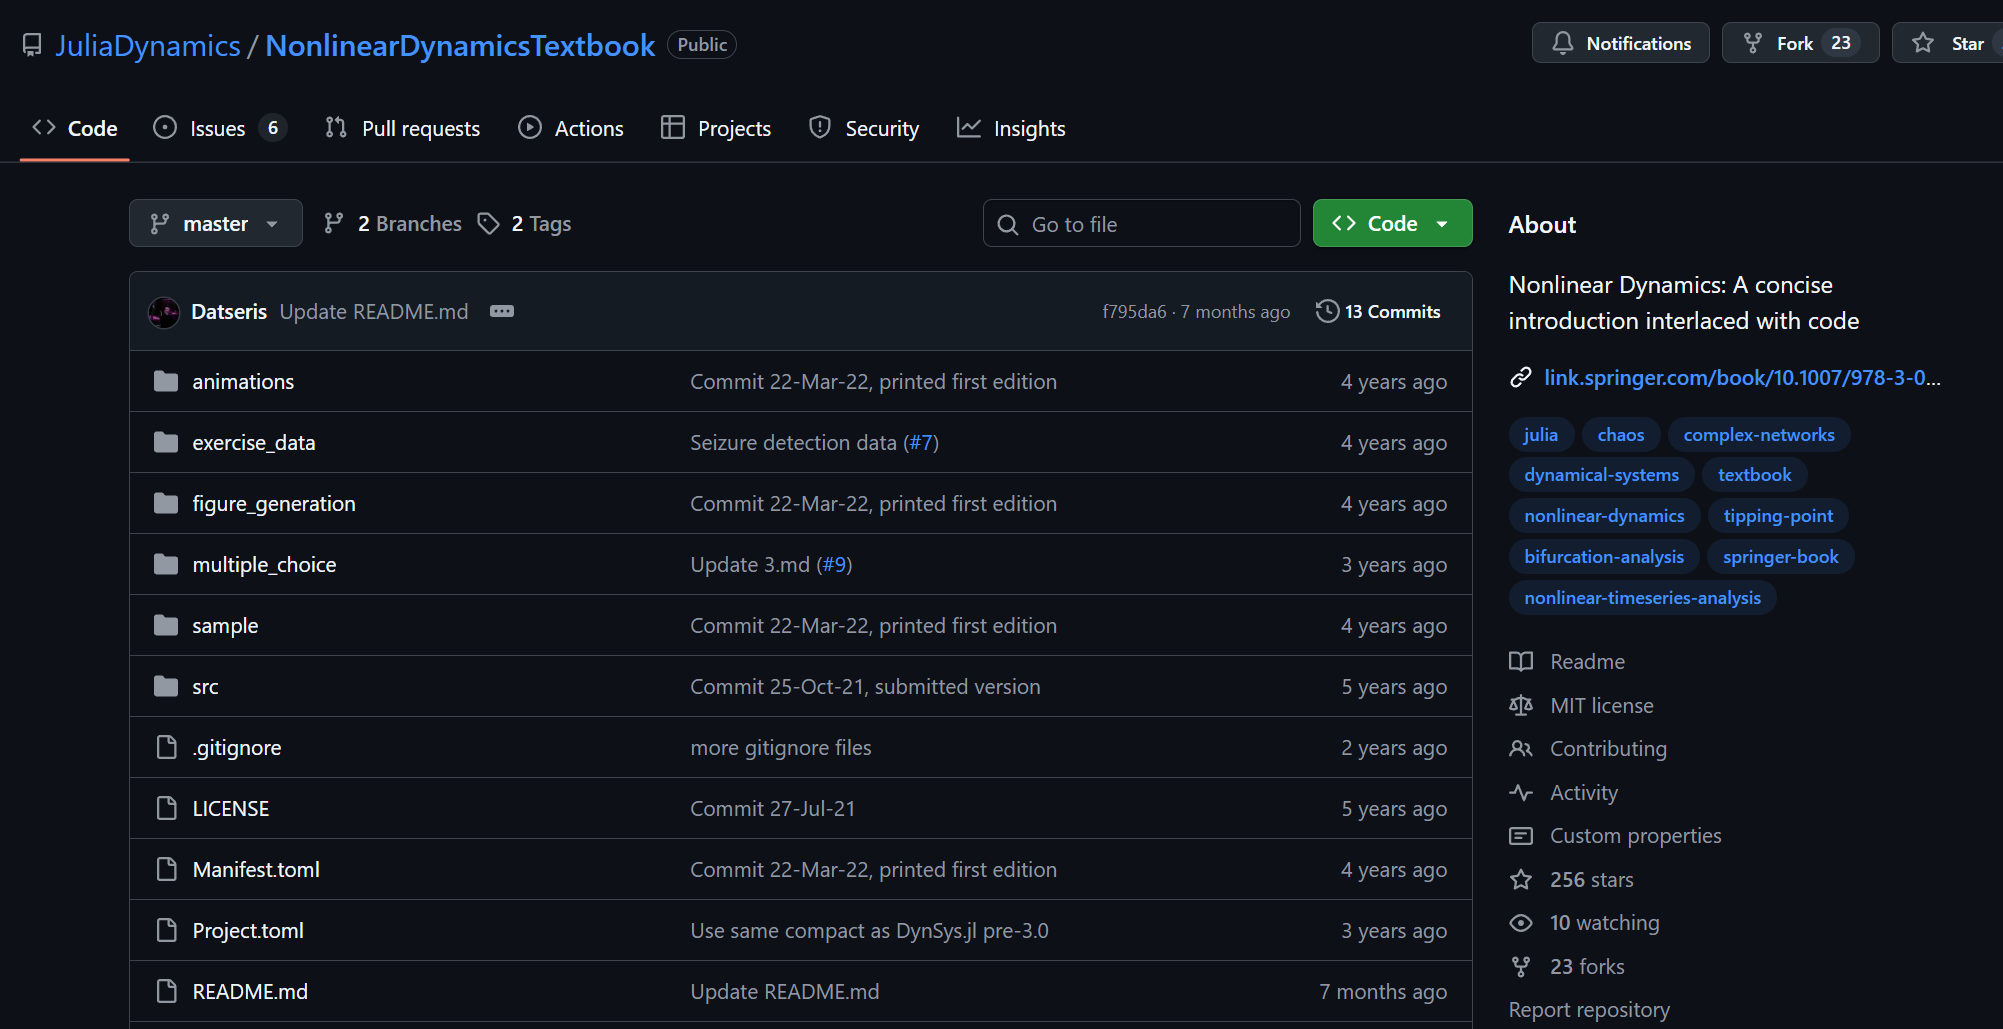Viewport: 2003px width, 1029px height.
Task: Select the tipping-point topic tag
Action: click(x=1778, y=516)
